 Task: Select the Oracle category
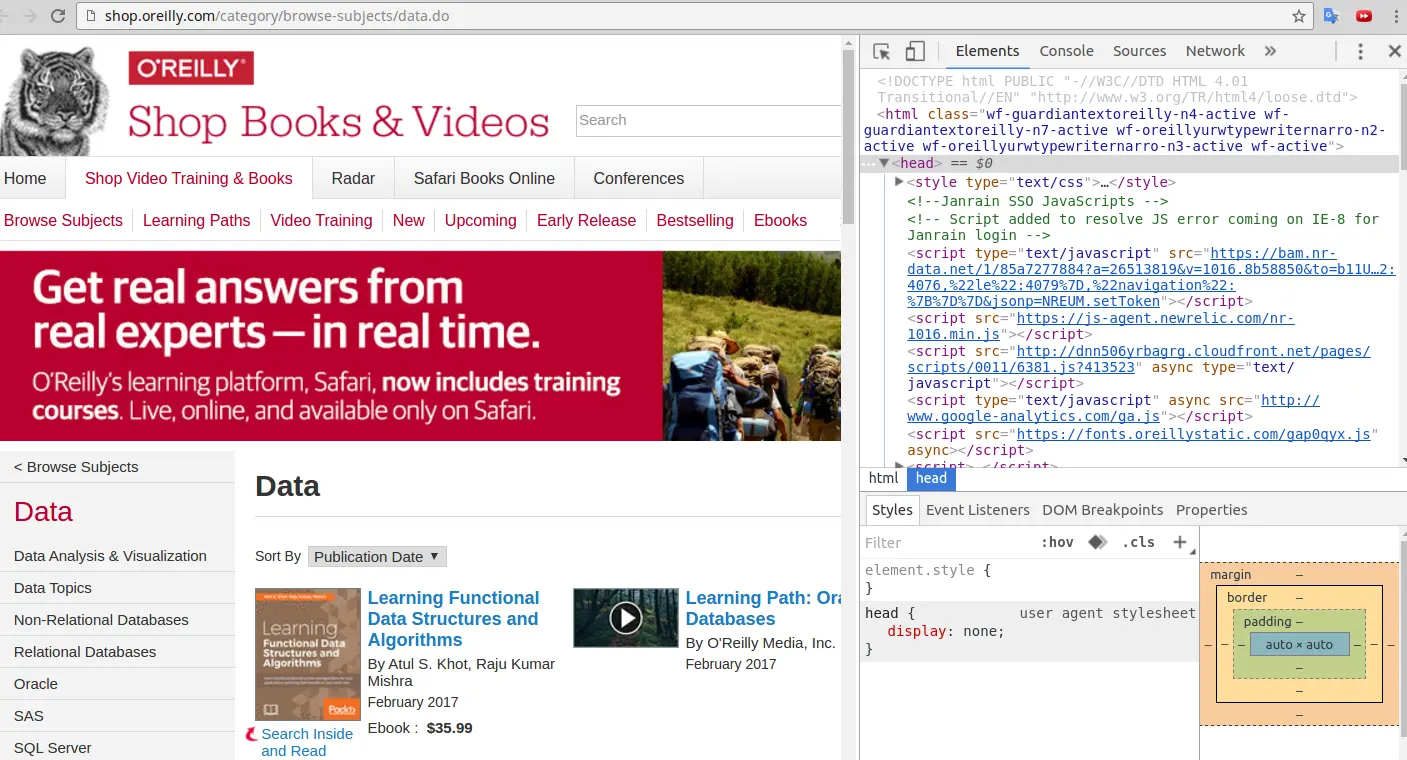36,684
